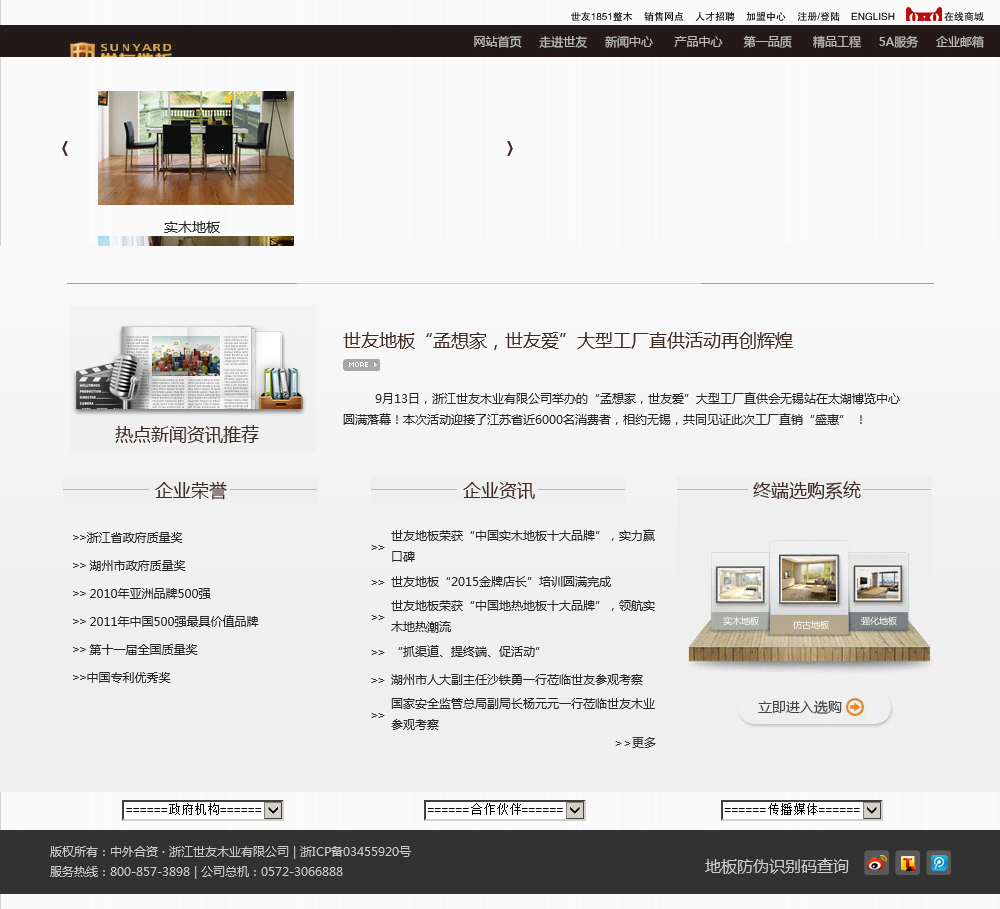Viewport: 1000px width, 909px height.
Task: Switch to the ENGLISH version
Action: [872, 17]
